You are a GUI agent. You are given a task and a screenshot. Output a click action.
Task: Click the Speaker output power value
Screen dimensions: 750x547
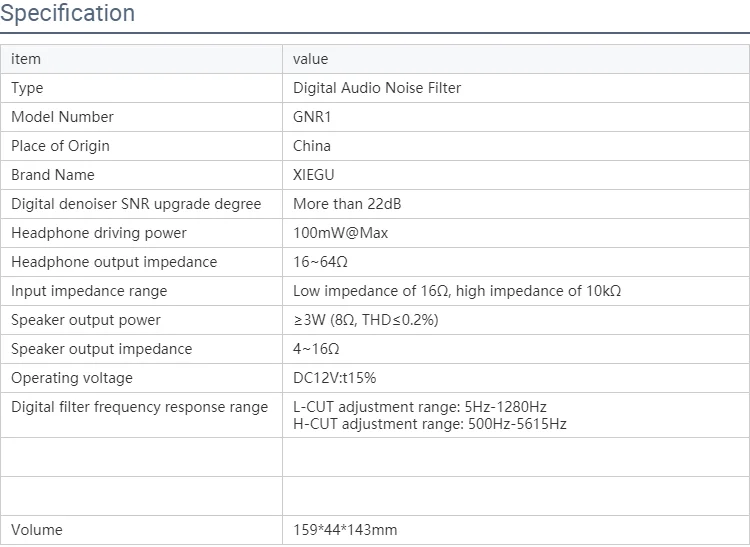(366, 320)
